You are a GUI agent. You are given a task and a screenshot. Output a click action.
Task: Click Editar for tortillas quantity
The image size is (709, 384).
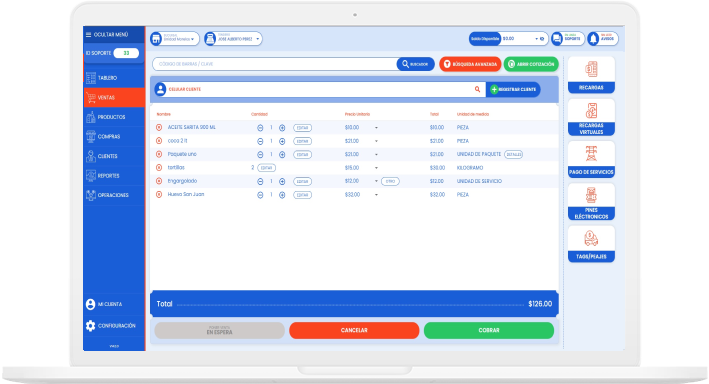click(x=266, y=168)
